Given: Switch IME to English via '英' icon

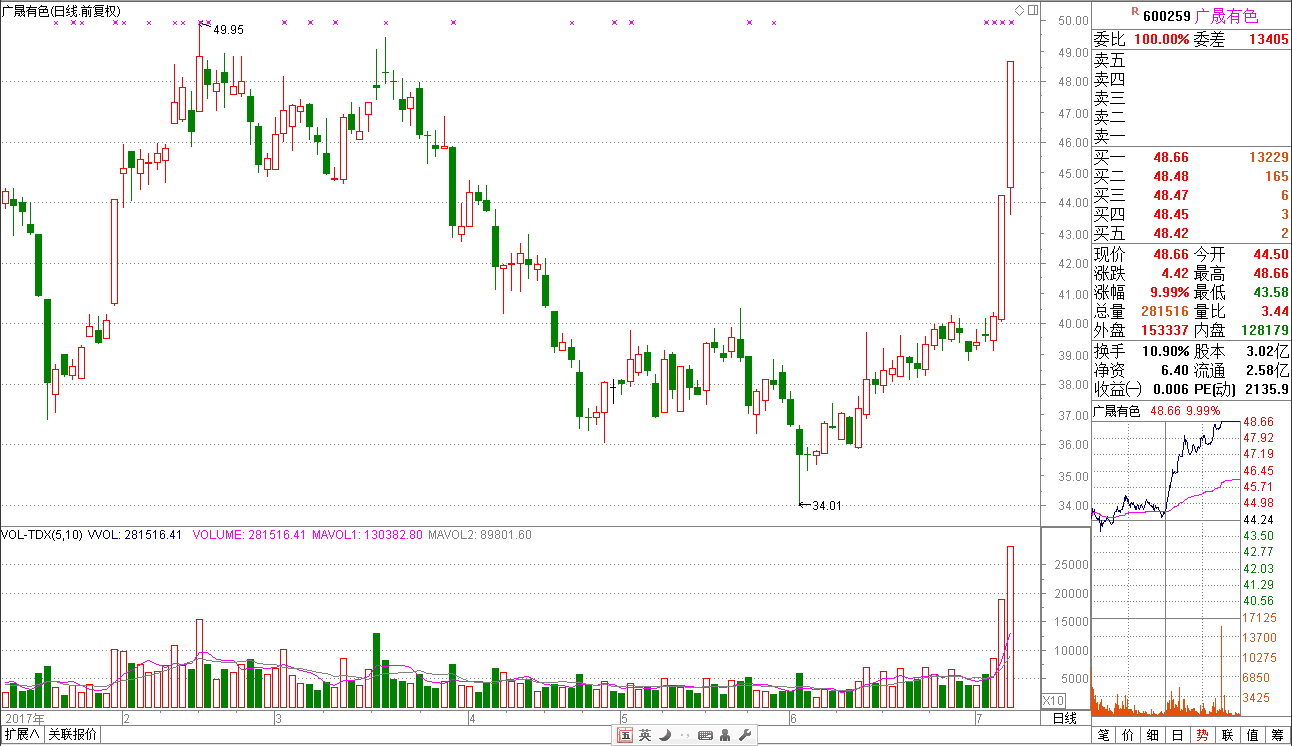Looking at the screenshot, I should pos(645,736).
